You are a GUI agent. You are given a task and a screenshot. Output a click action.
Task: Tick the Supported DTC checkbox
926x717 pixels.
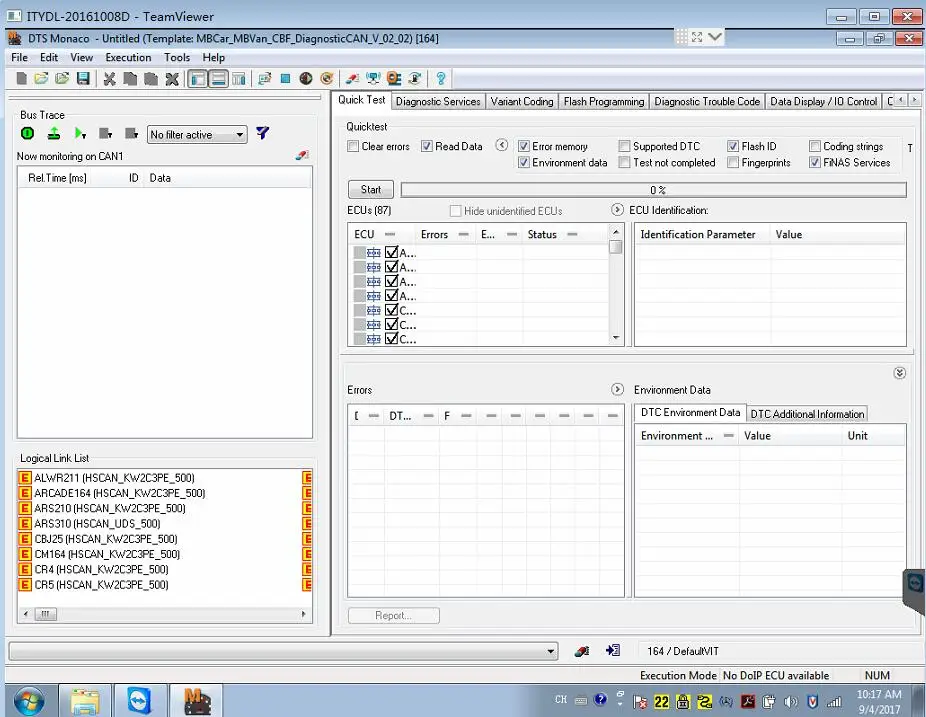click(x=624, y=147)
